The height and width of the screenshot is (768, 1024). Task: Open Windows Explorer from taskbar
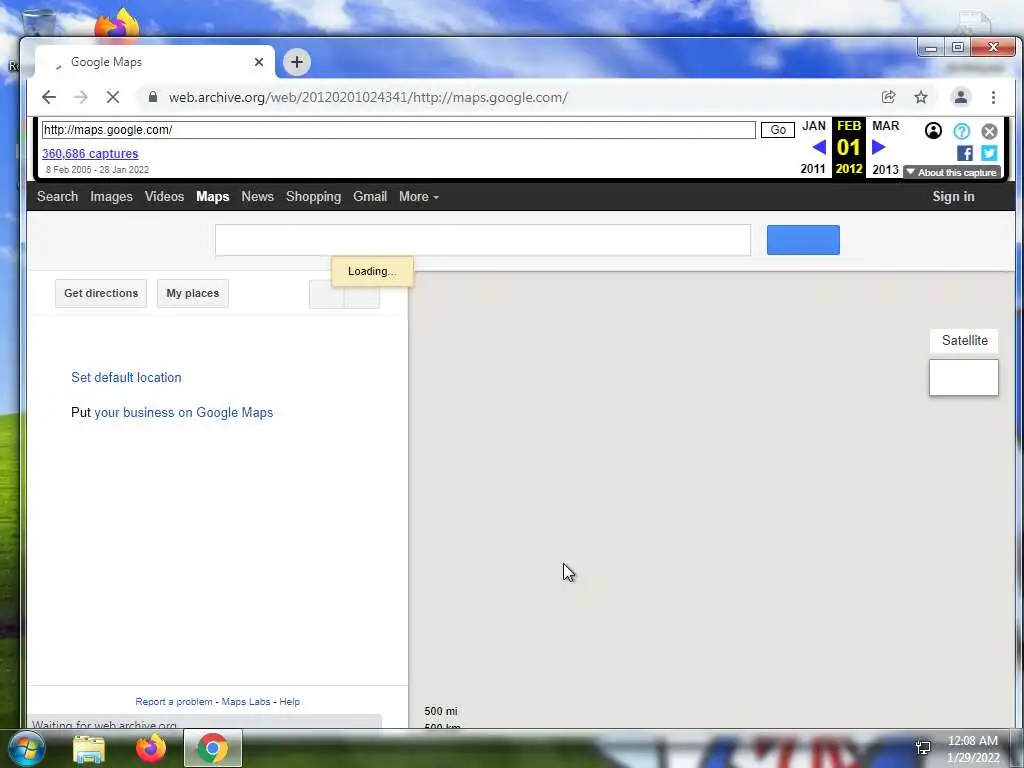89,748
